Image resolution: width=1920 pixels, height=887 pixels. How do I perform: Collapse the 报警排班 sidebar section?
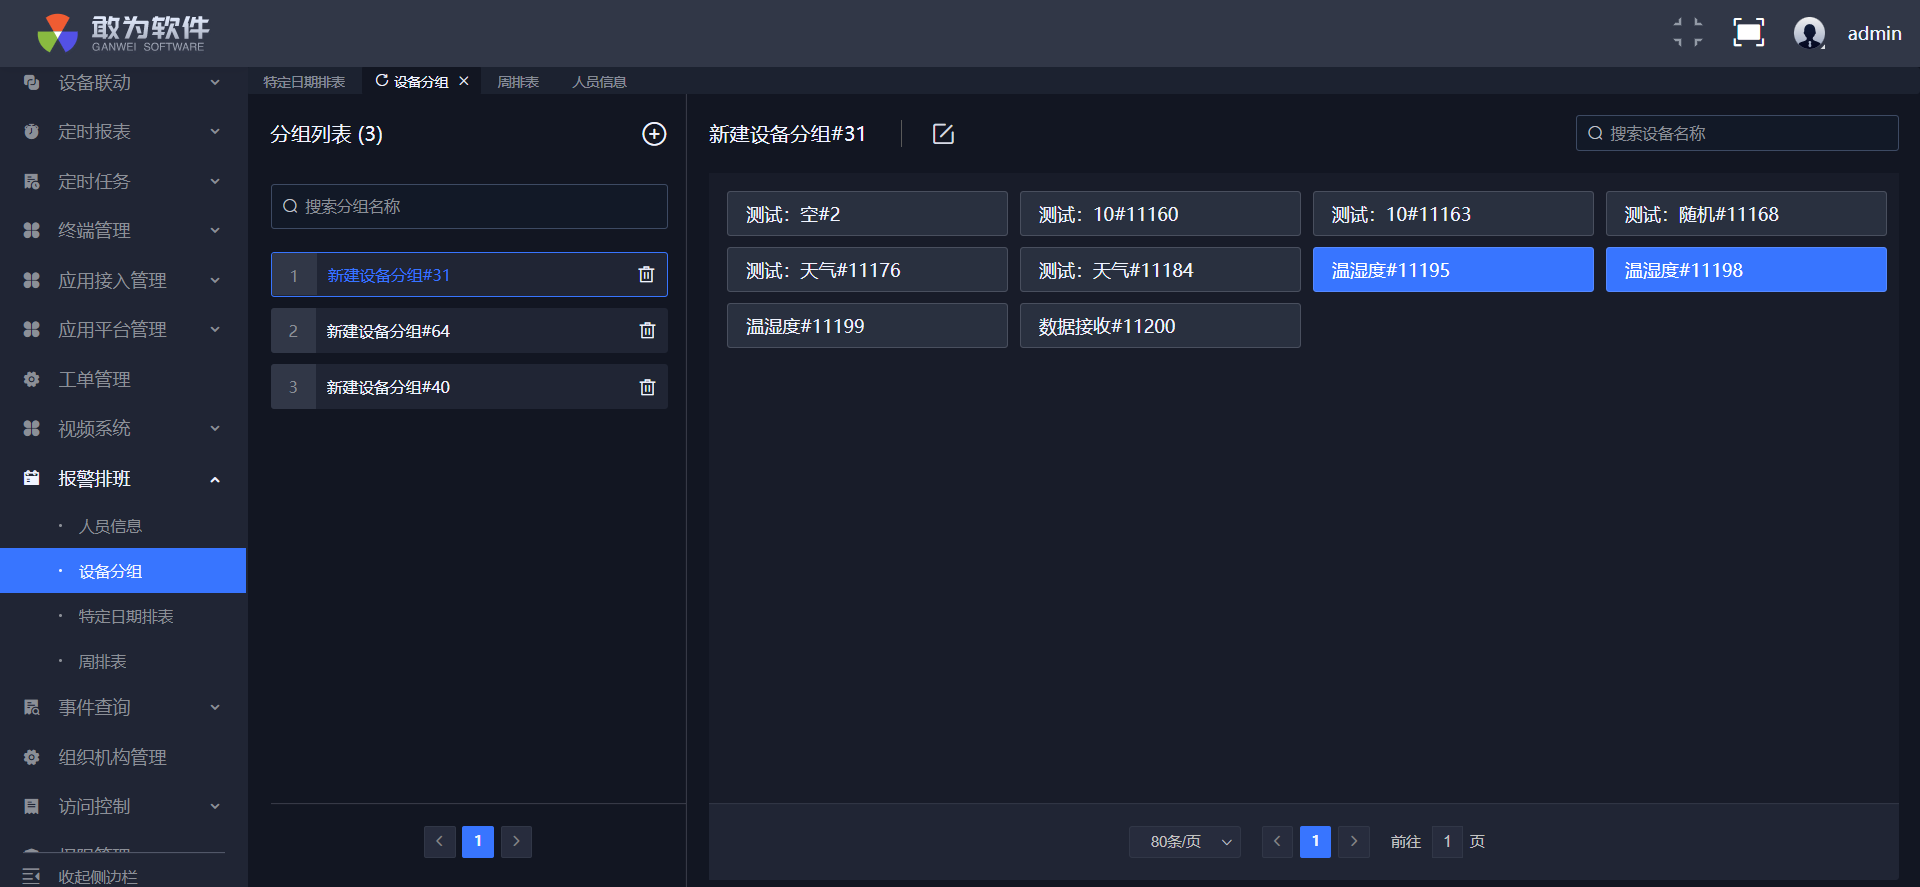(123, 479)
